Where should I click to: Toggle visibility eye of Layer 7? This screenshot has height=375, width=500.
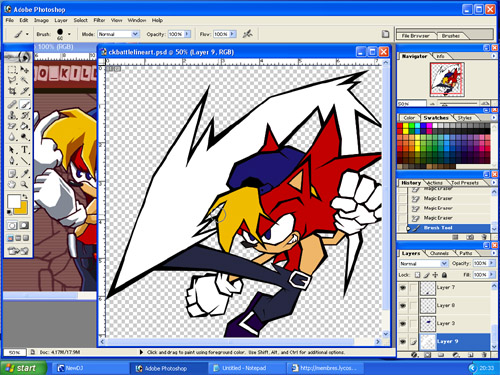click(403, 288)
